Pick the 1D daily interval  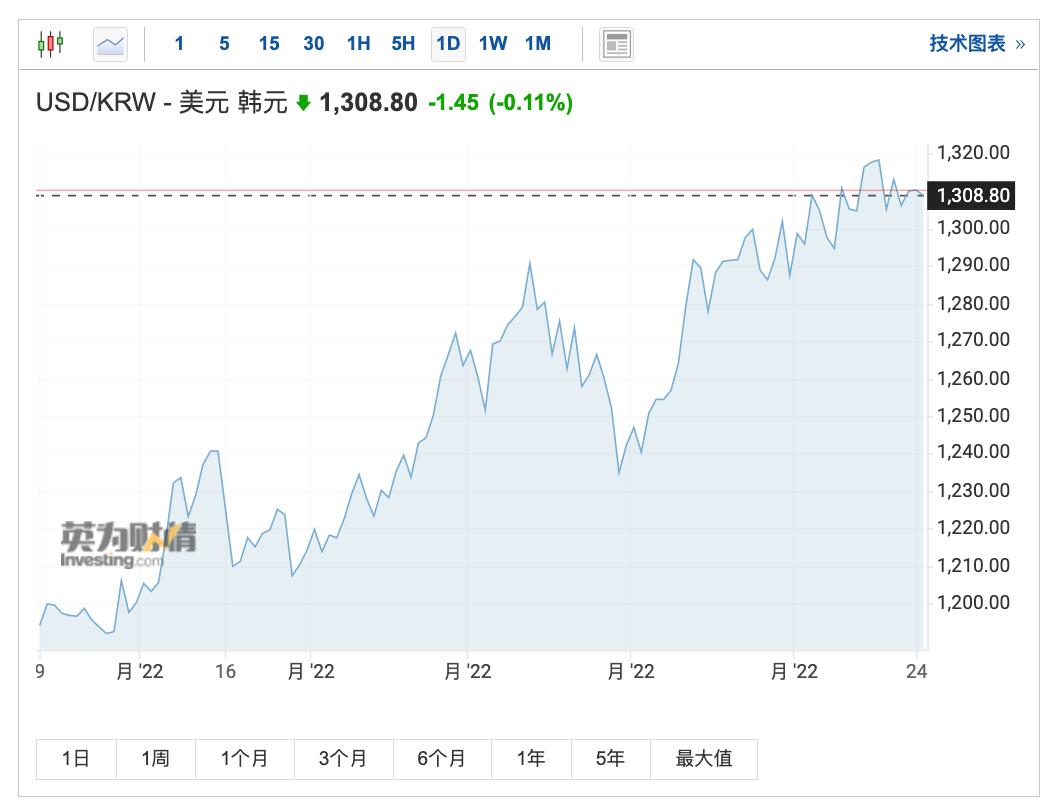click(448, 44)
